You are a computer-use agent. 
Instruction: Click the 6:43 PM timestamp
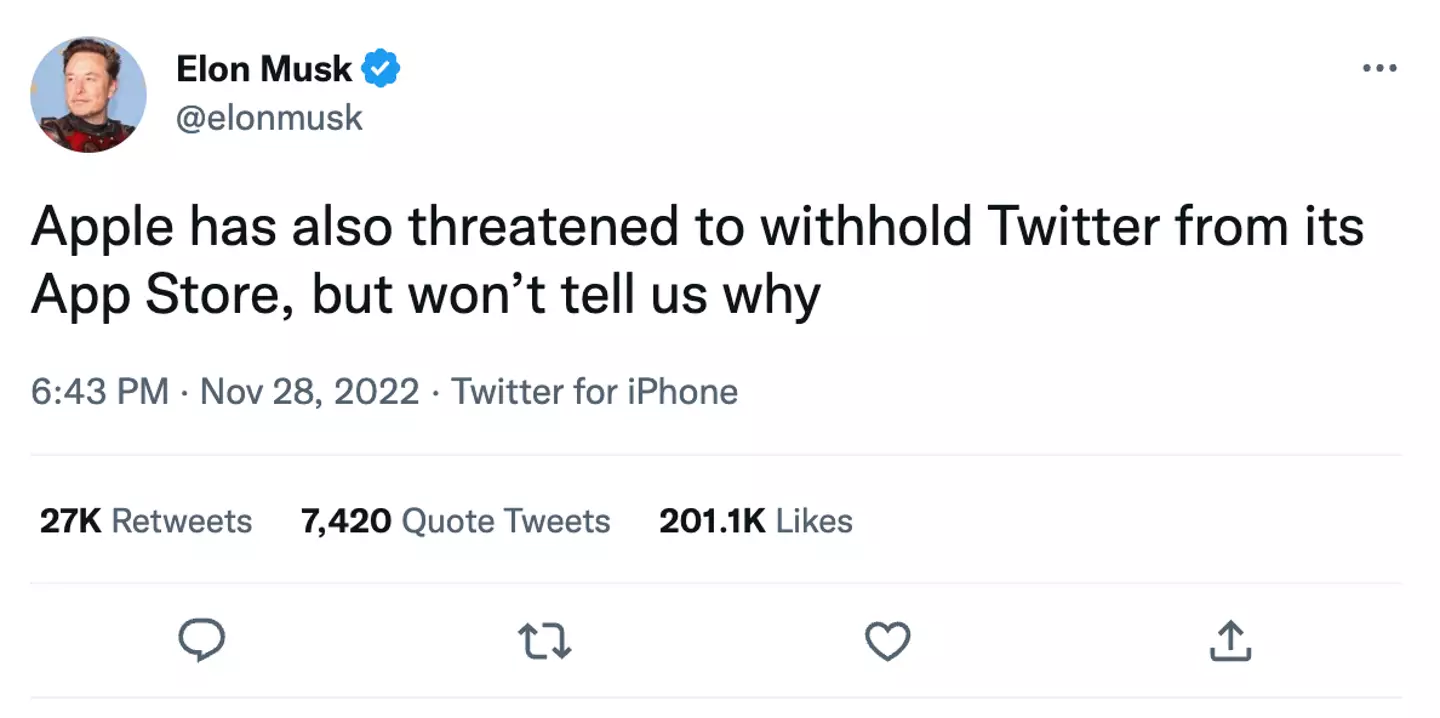tap(99, 391)
